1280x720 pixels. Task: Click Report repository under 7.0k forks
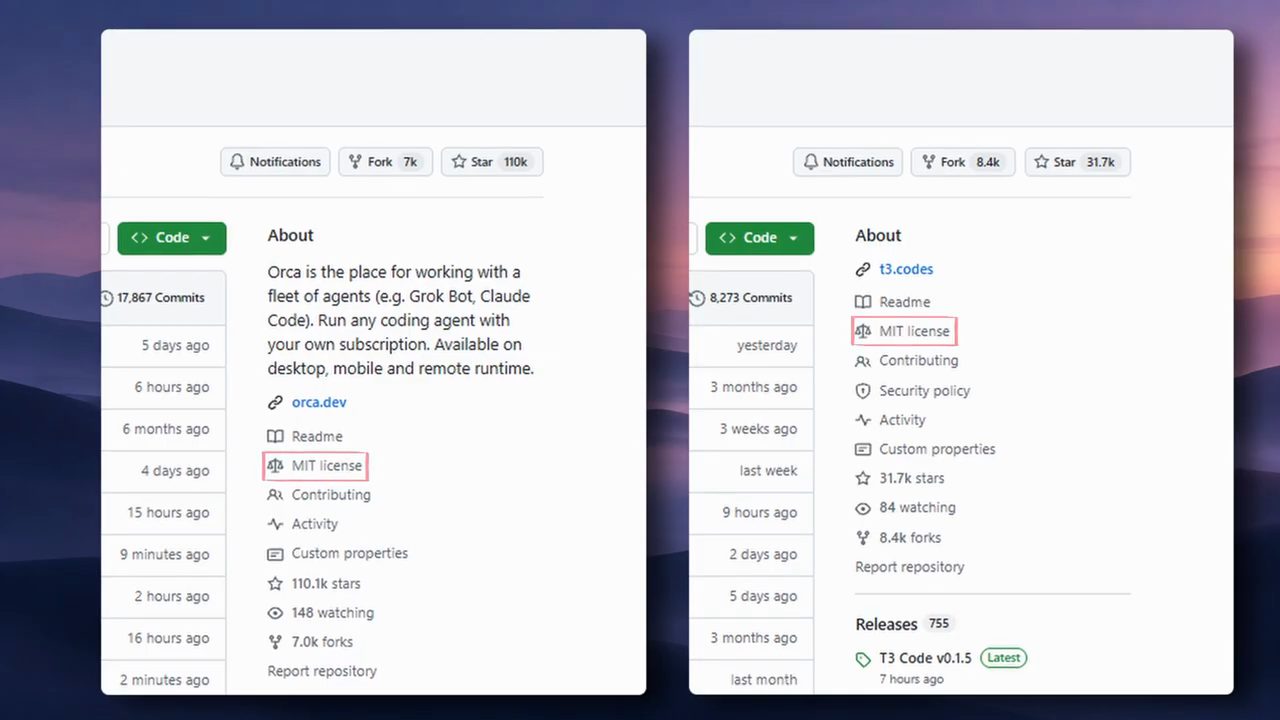322,672
